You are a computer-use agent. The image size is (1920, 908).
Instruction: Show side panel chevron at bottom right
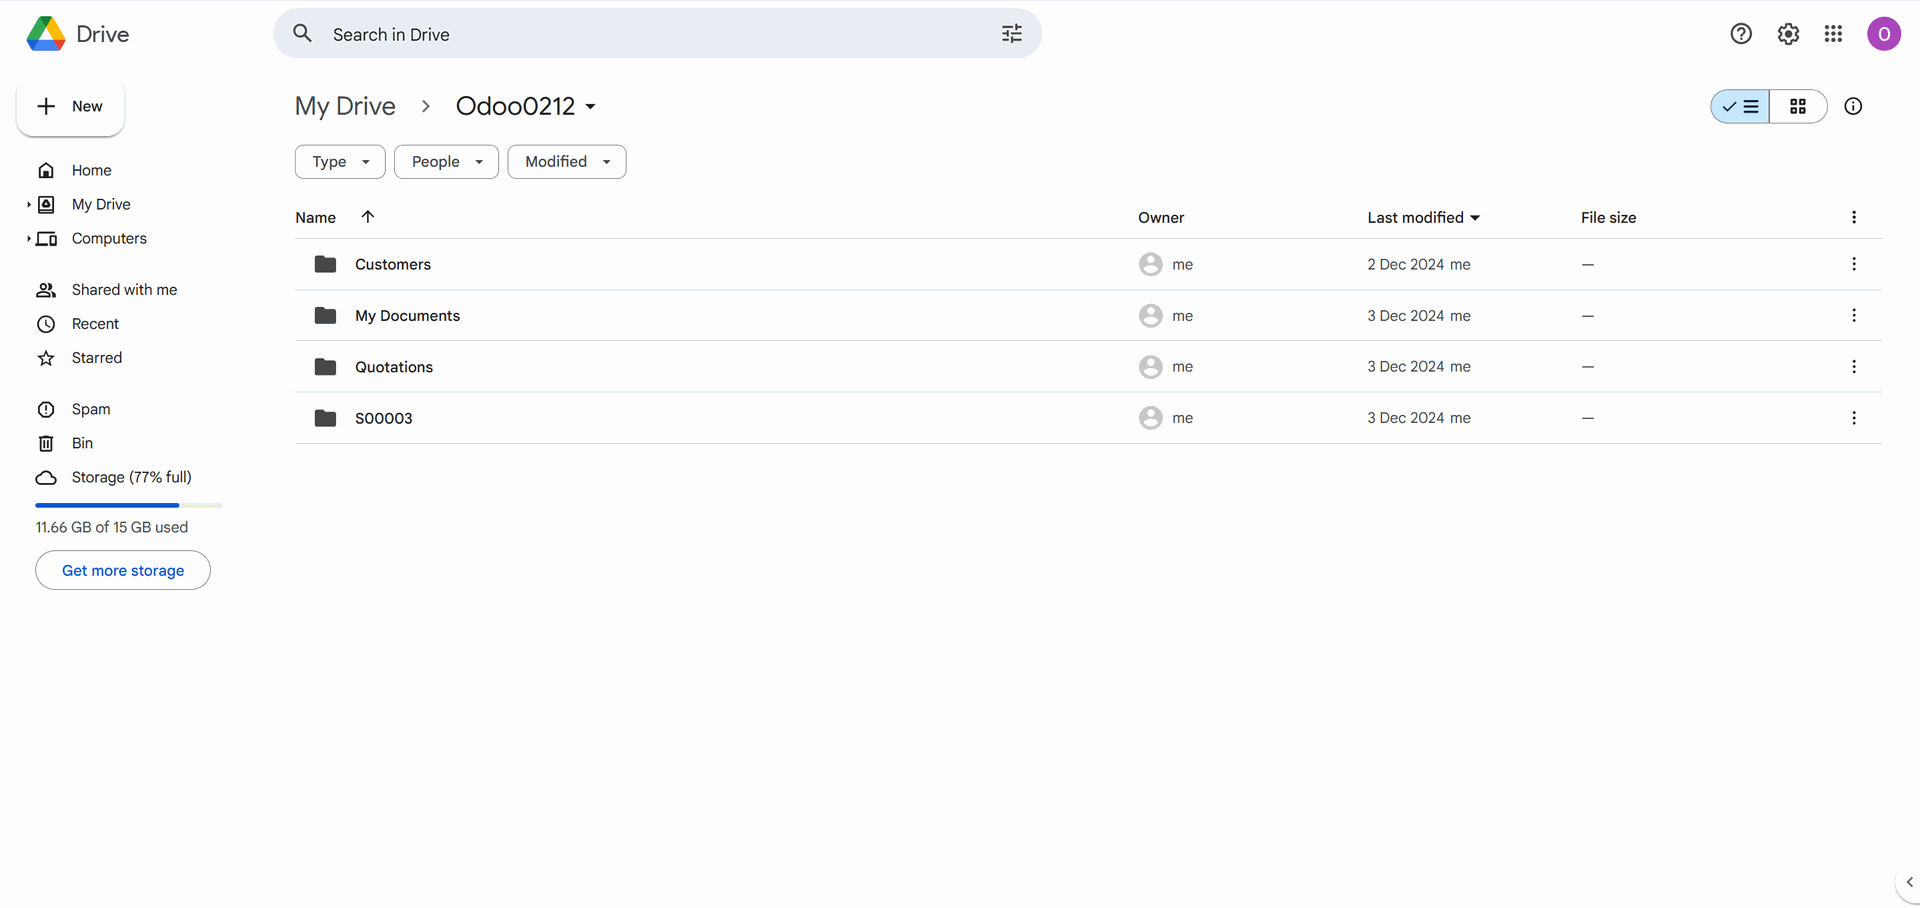pos(1909,882)
